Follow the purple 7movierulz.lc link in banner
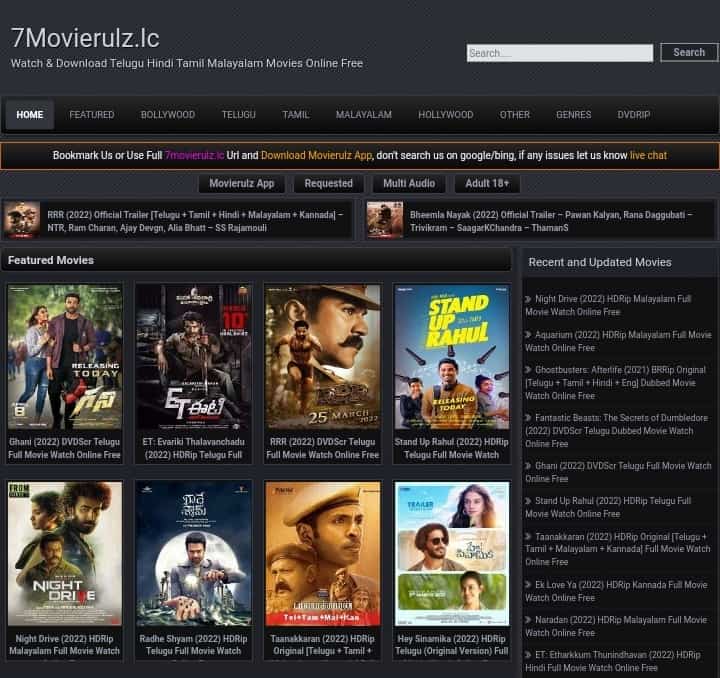The image size is (720, 678). tap(195, 155)
